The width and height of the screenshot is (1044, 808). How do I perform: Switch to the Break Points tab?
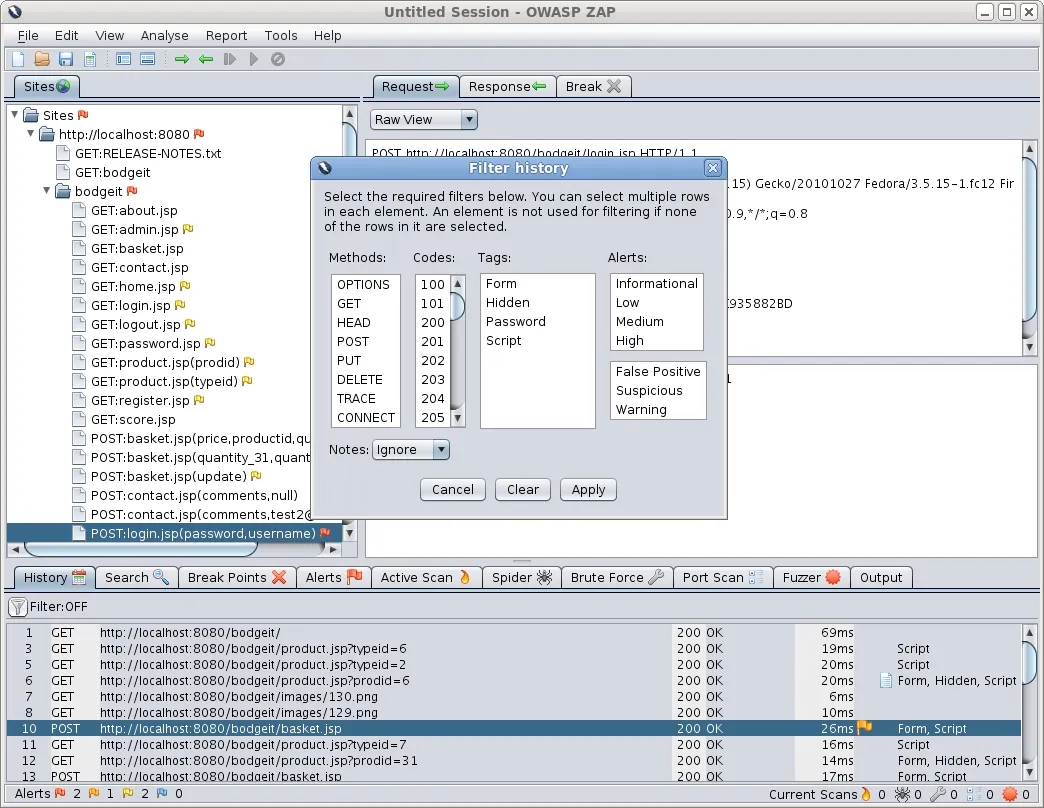236,577
